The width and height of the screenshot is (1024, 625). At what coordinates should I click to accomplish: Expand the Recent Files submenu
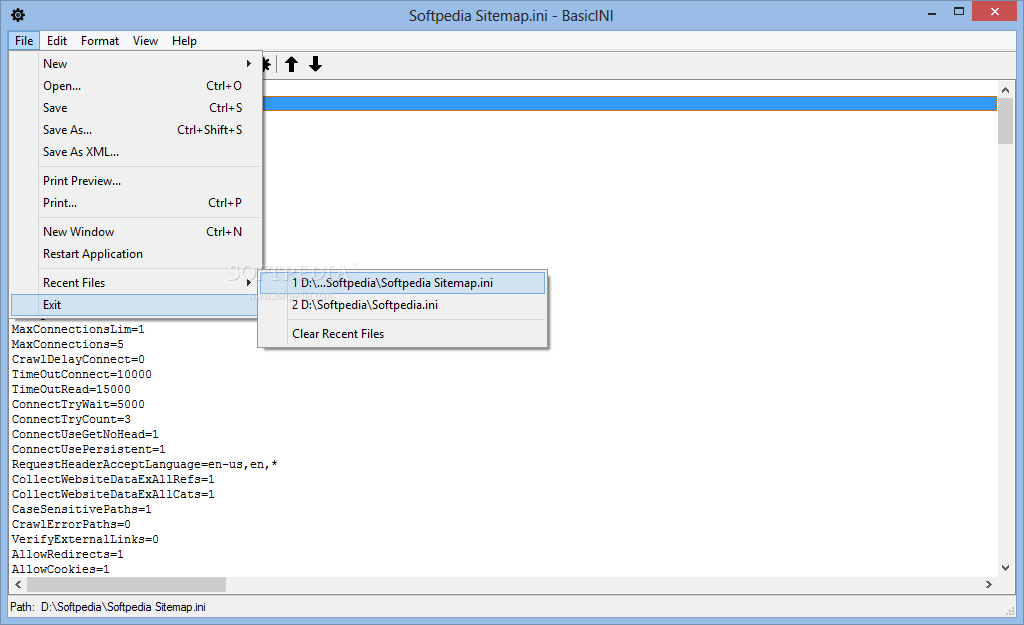click(136, 283)
